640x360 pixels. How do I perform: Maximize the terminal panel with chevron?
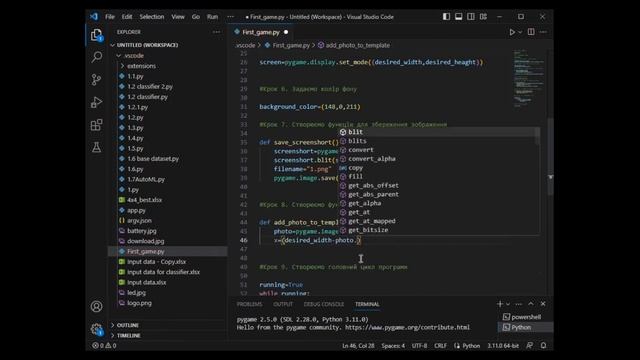click(x=531, y=304)
